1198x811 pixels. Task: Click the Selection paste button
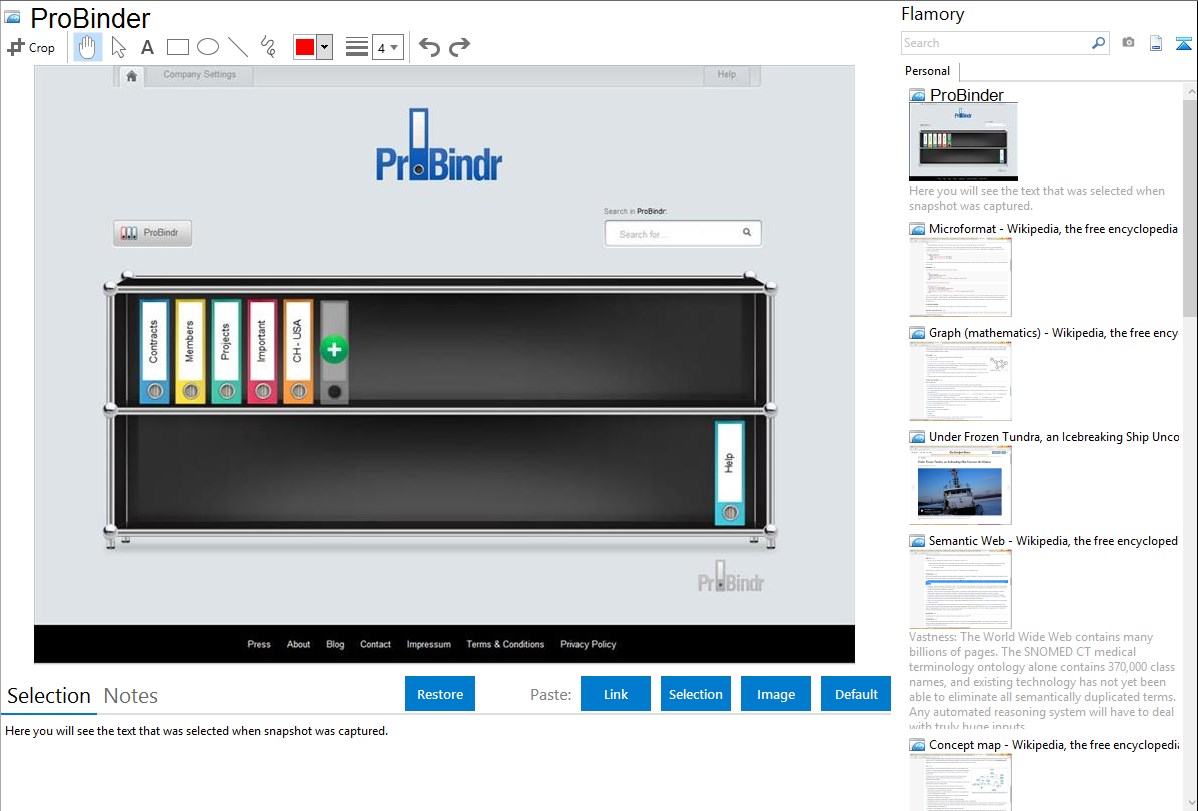click(x=695, y=694)
